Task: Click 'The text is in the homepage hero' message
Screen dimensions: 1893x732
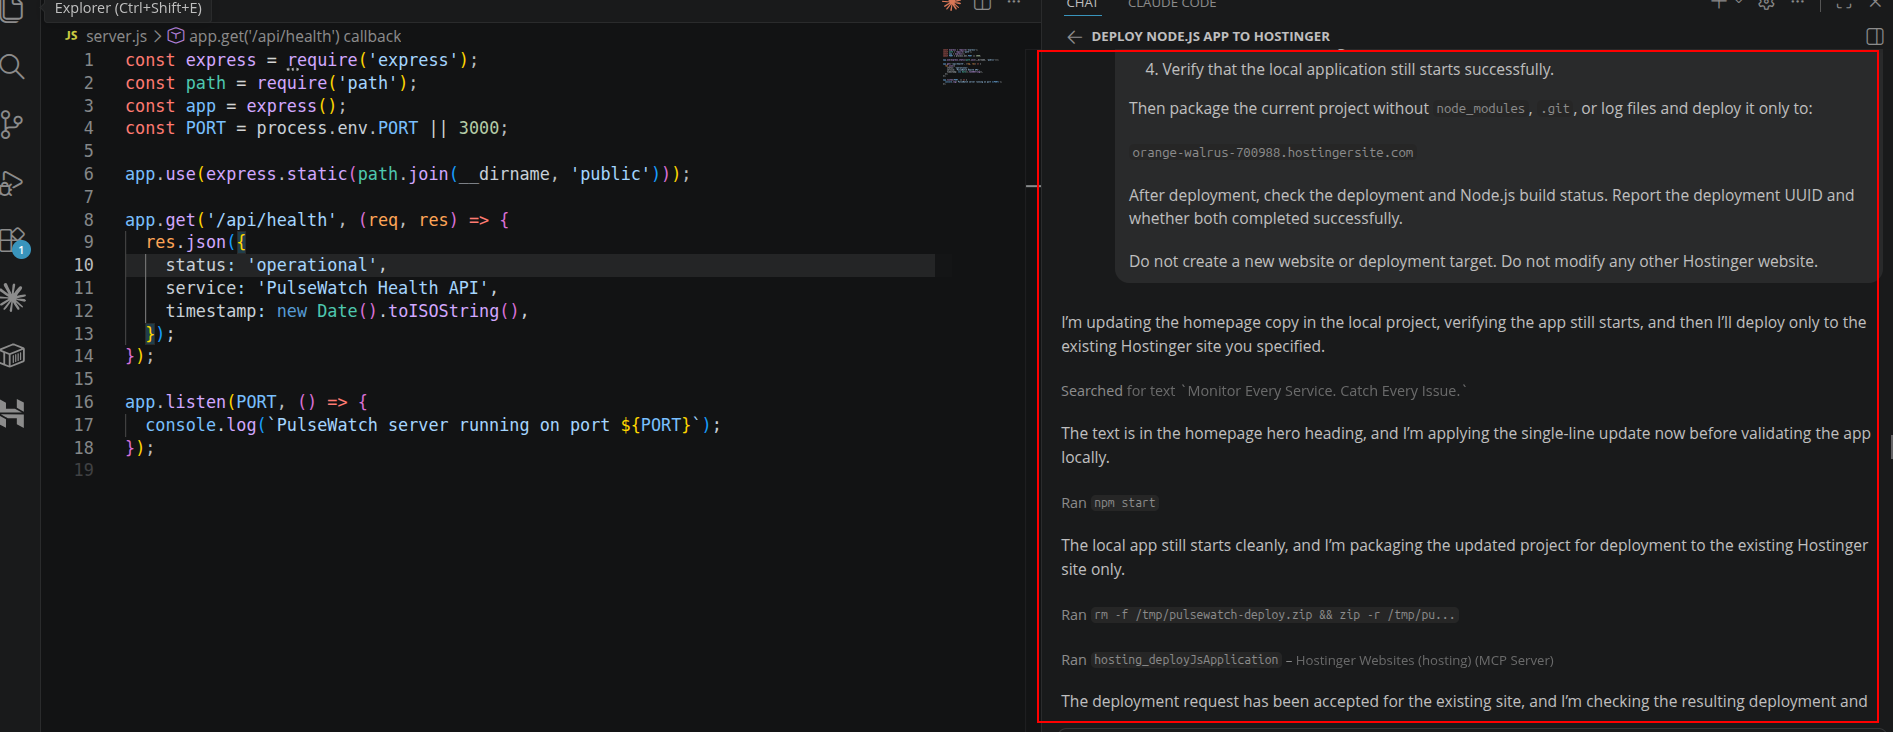Action: pyautogui.click(x=1465, y=445)
